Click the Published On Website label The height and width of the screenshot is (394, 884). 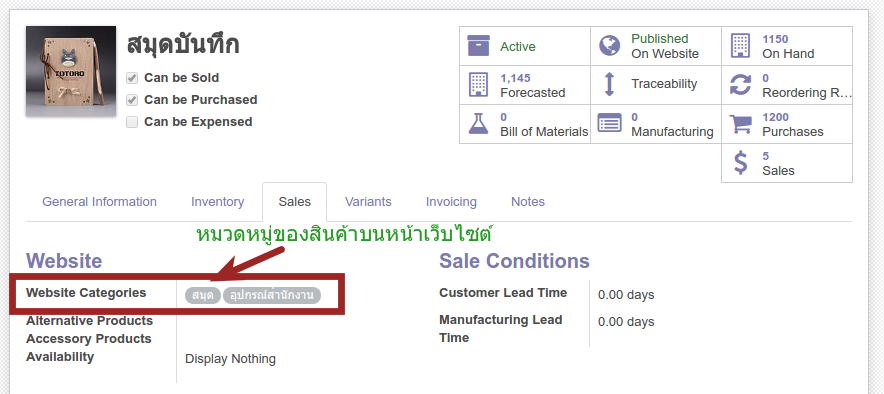(x=665, y=46)
